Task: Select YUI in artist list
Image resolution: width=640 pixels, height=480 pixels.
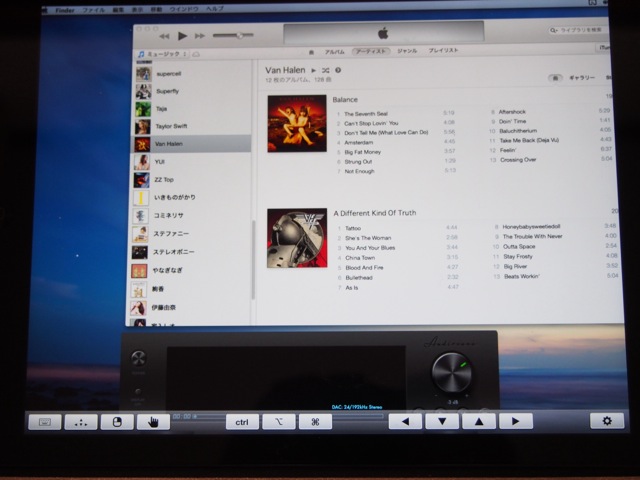Action: coord(191,162)
